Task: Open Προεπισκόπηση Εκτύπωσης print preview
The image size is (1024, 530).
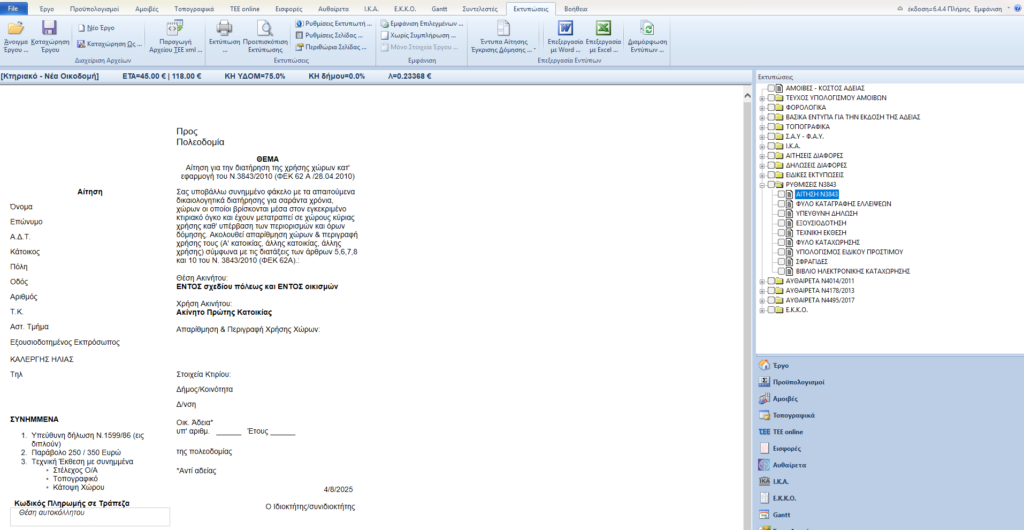Action: pos(264,32)
